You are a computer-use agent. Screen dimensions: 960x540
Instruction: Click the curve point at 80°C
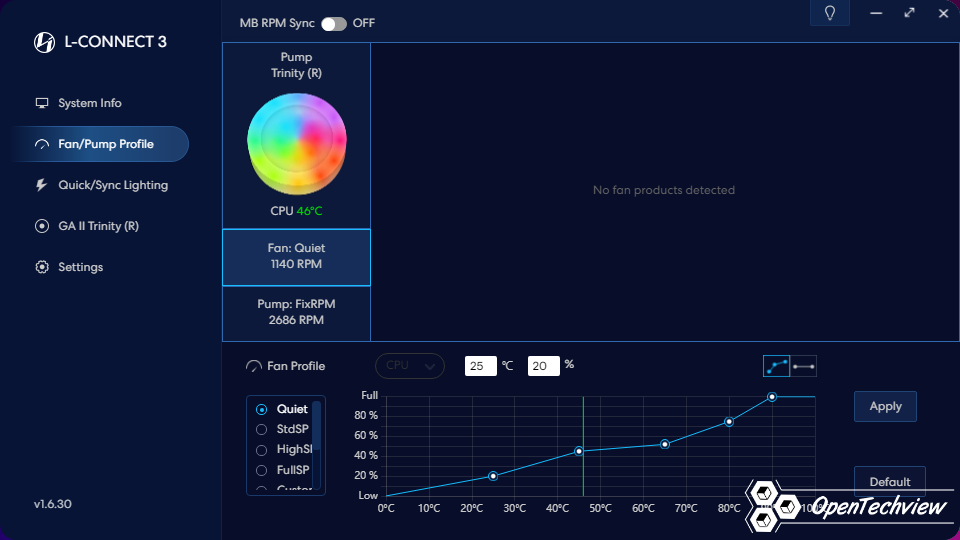[729, 422]
